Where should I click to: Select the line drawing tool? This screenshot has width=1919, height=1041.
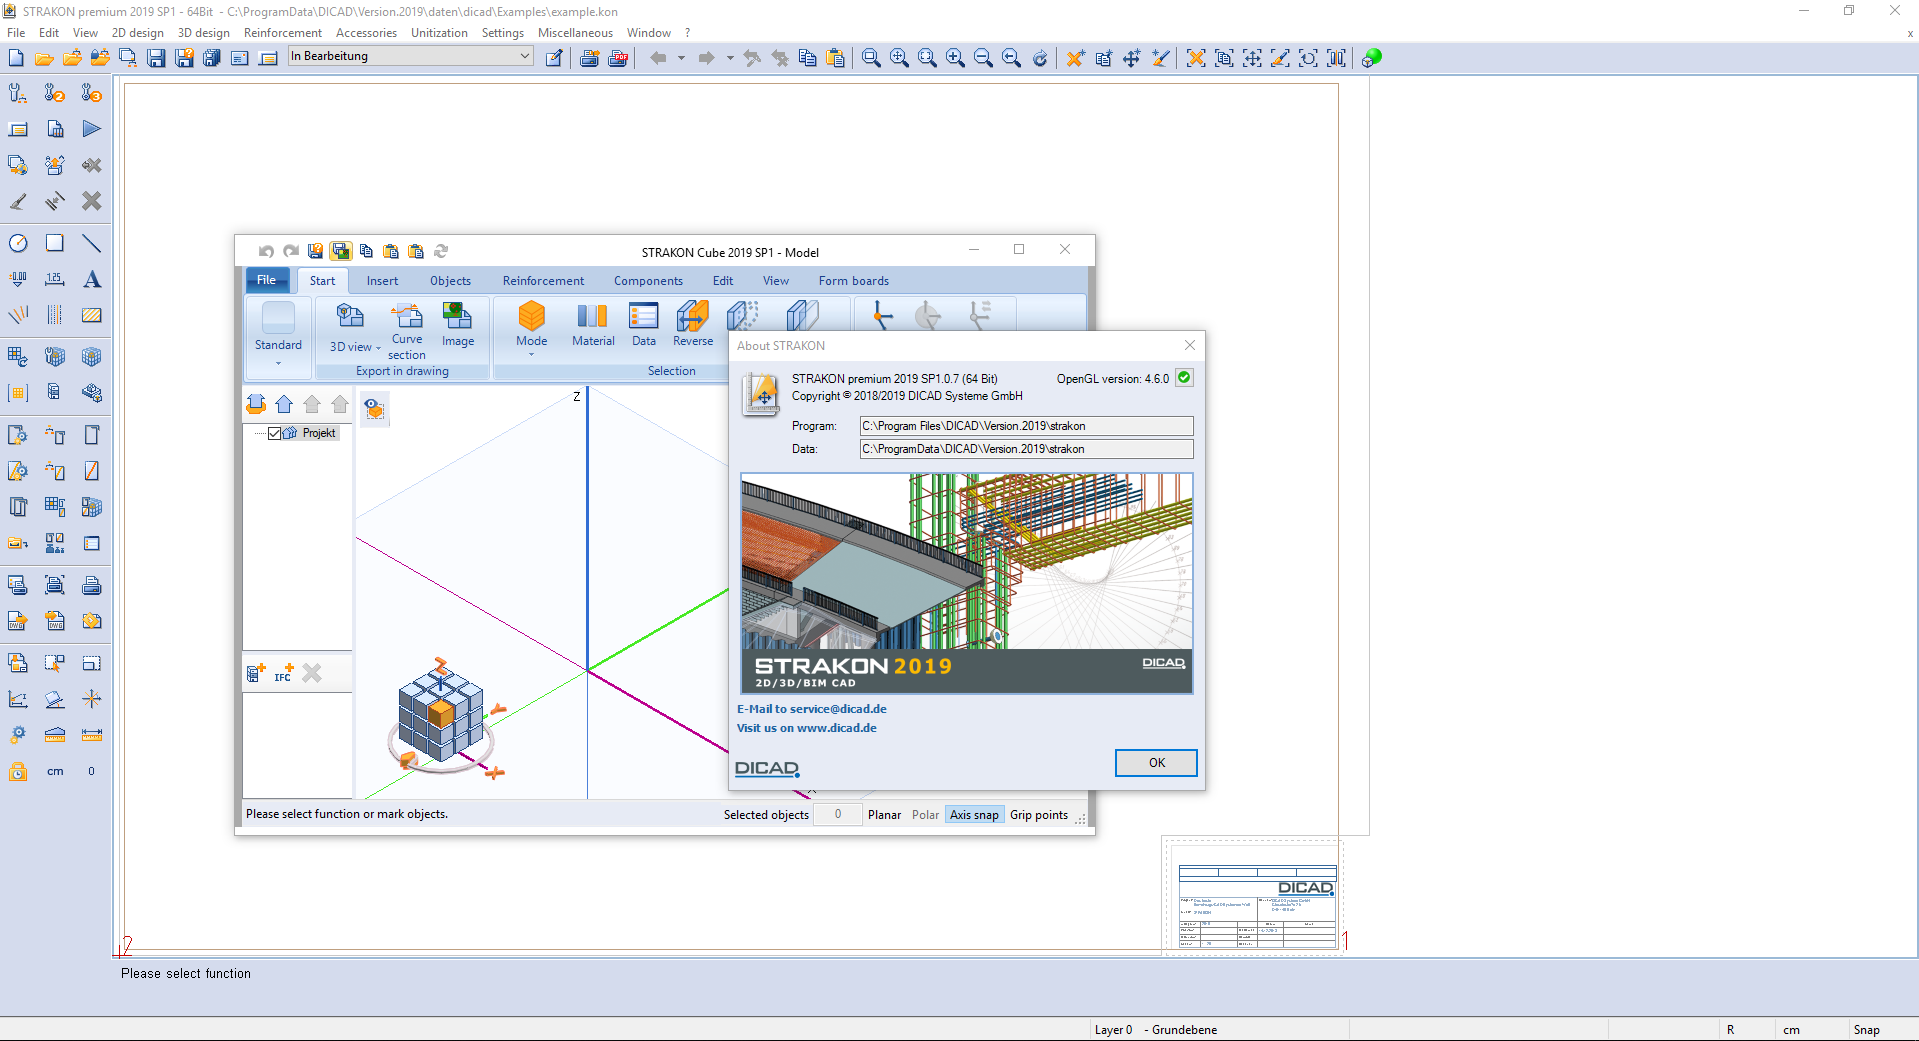click(x=91, y=243)
